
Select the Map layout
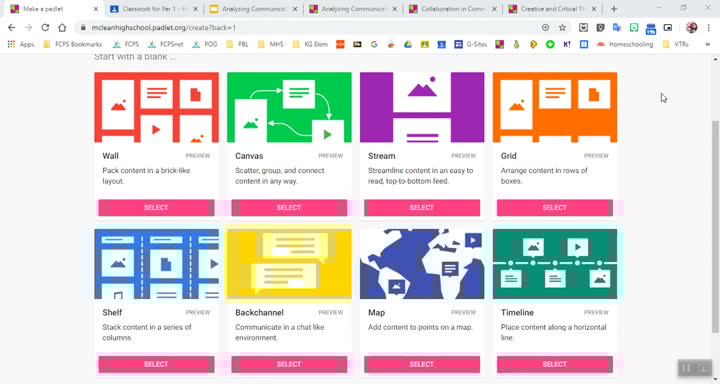422,364
